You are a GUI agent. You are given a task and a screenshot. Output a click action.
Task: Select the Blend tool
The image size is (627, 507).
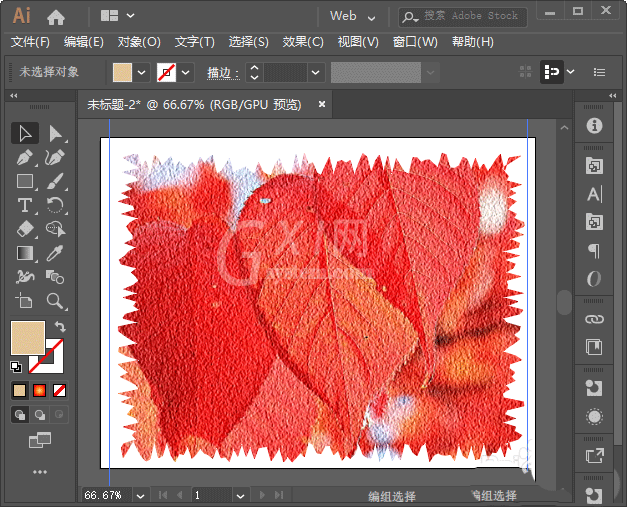(x=55, y=277)
